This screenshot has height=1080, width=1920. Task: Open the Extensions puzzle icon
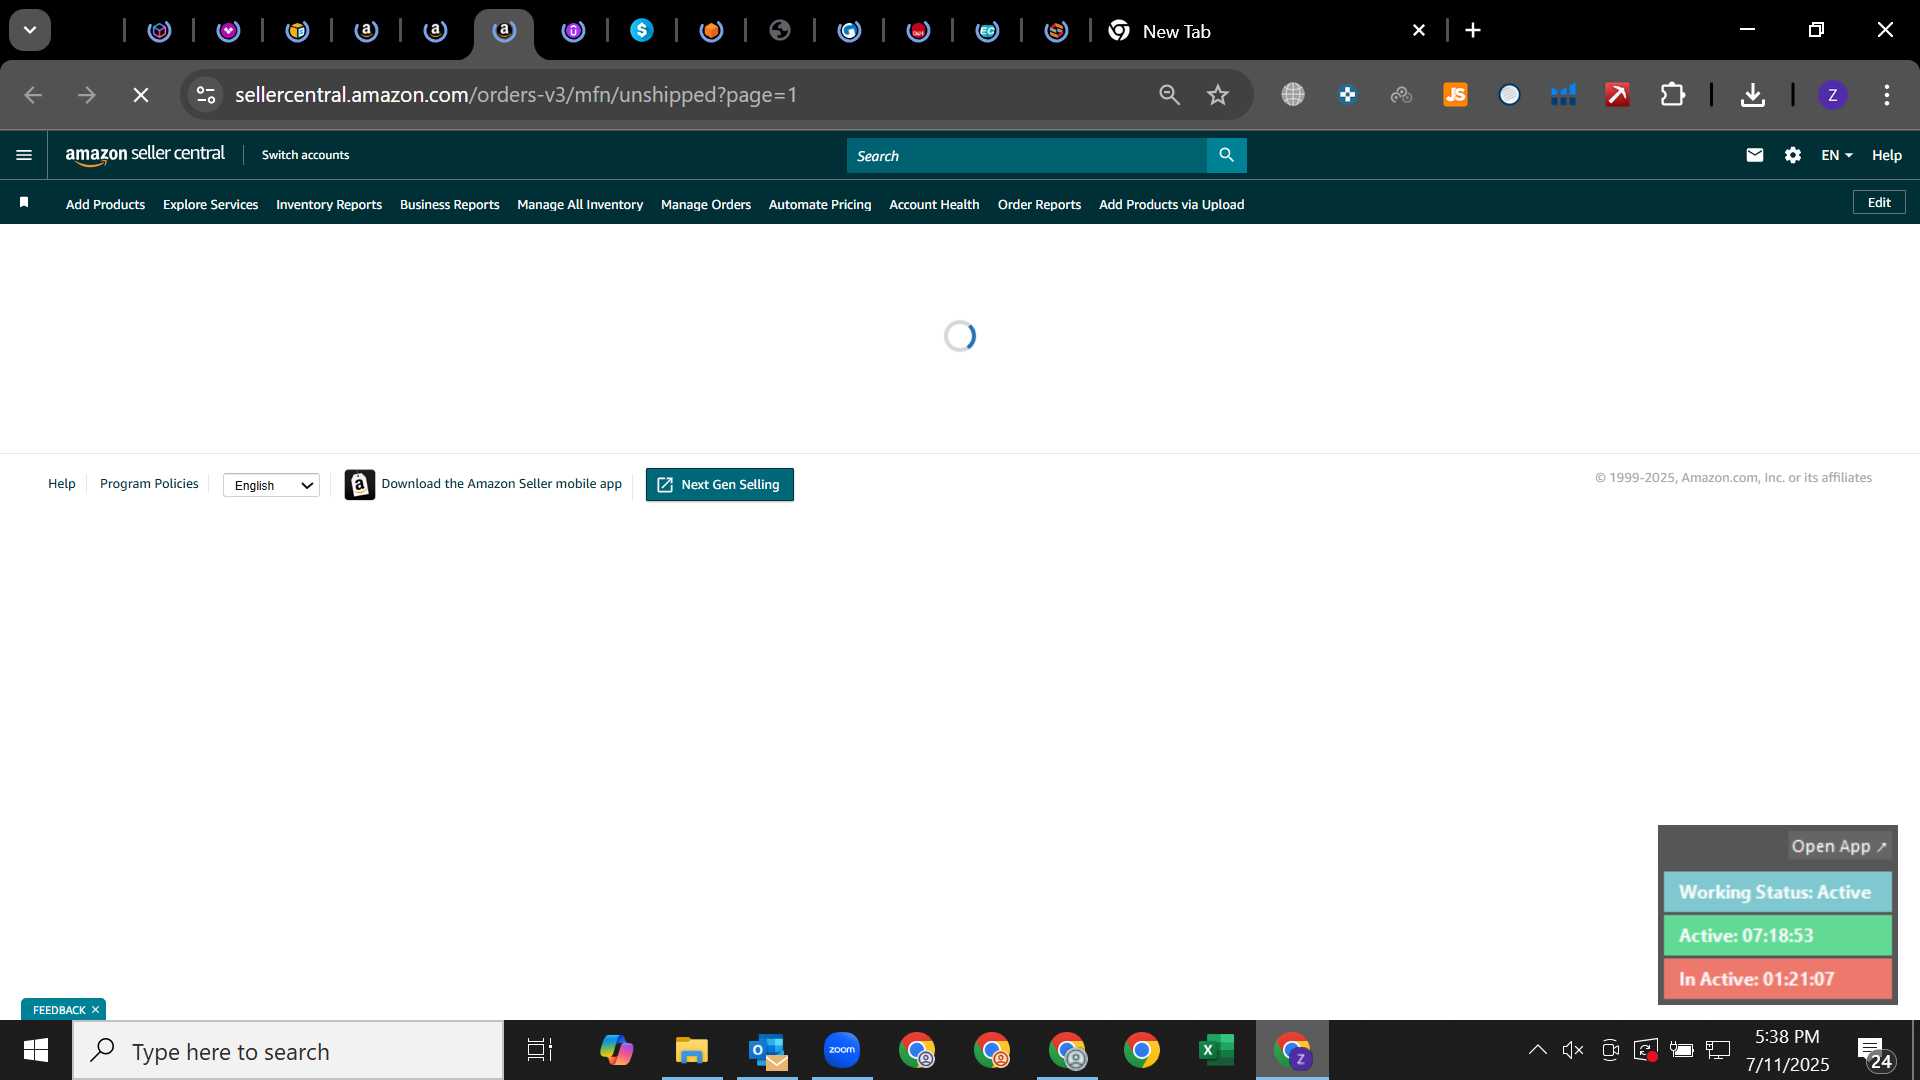click(x=1673, y=95)
